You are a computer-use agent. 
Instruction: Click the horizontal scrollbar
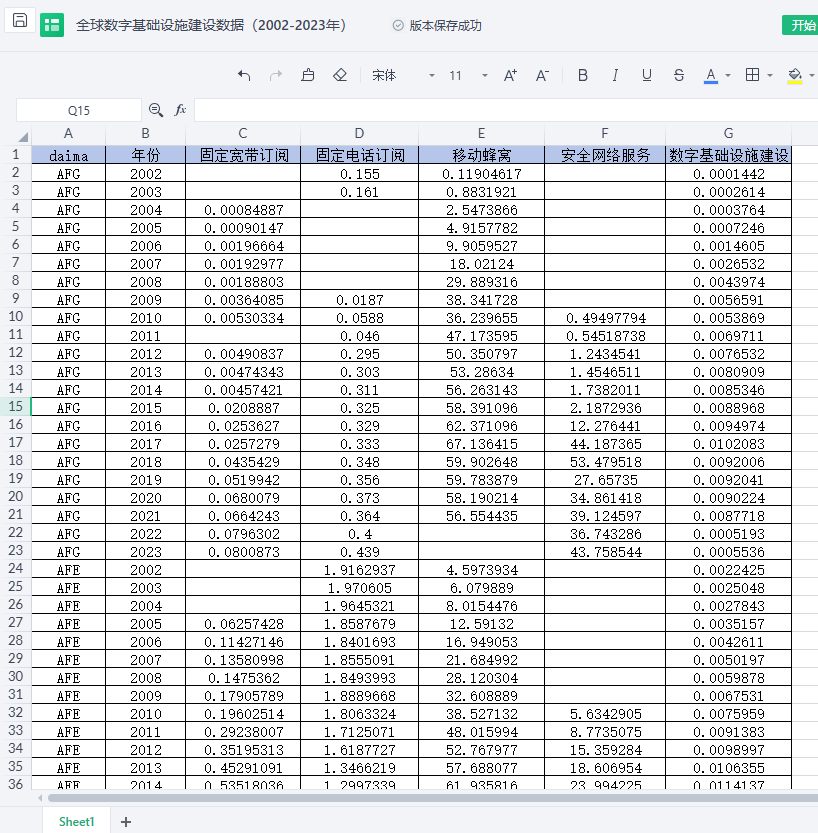[x=433, y=797]
